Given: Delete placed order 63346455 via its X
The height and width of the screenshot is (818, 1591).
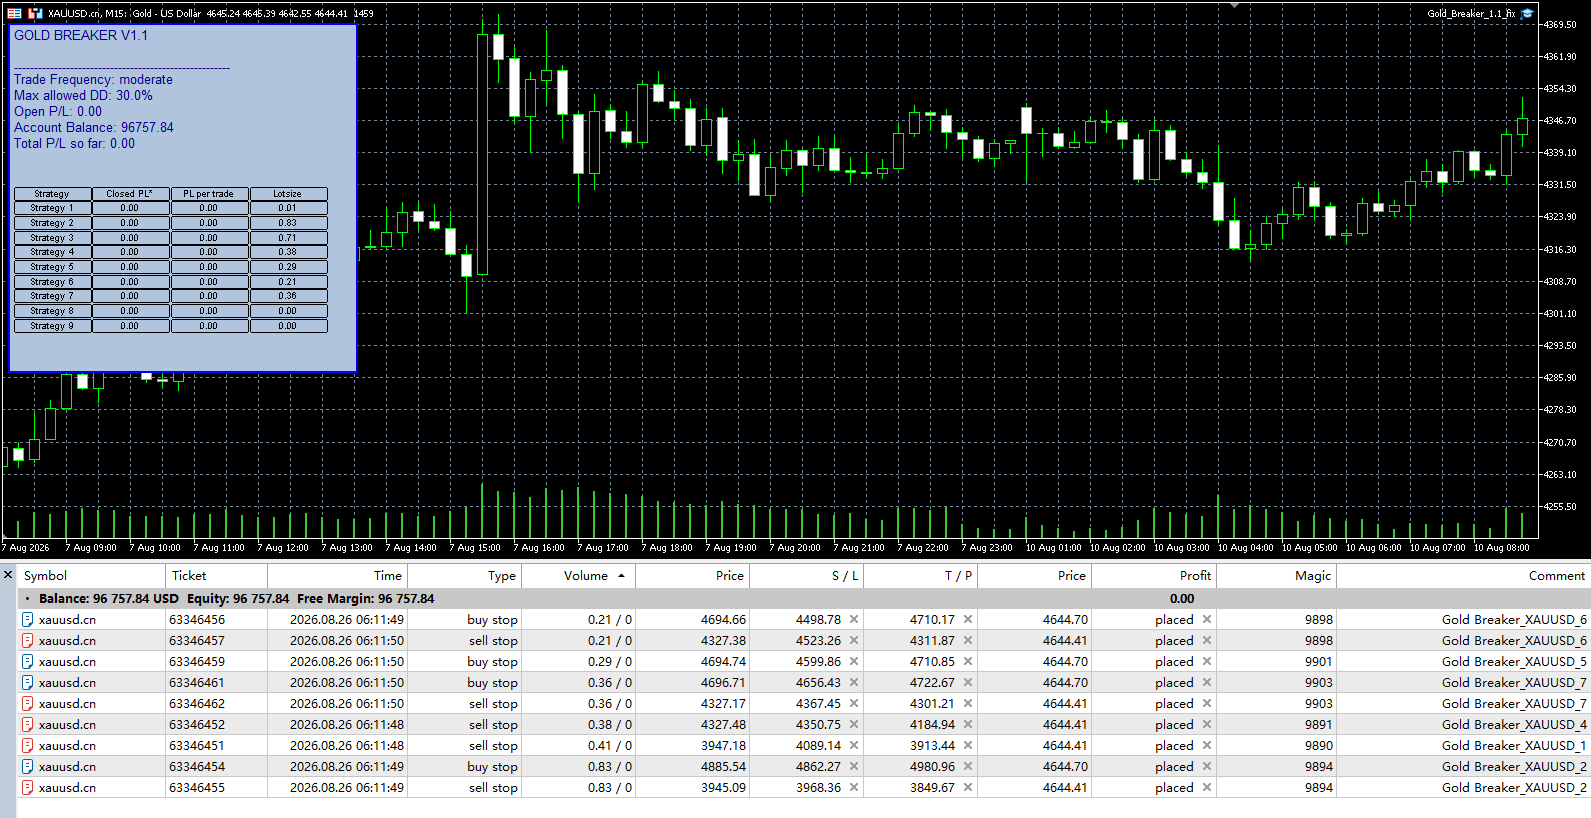Looking at the screenshot, I should coord(1207,788).
